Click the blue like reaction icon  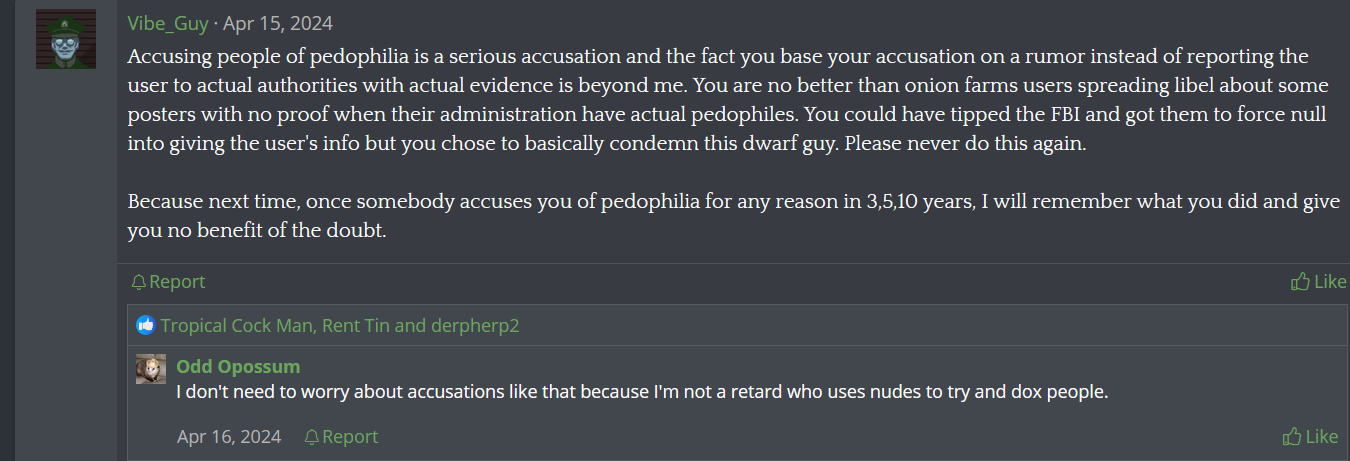click(146, 325)
